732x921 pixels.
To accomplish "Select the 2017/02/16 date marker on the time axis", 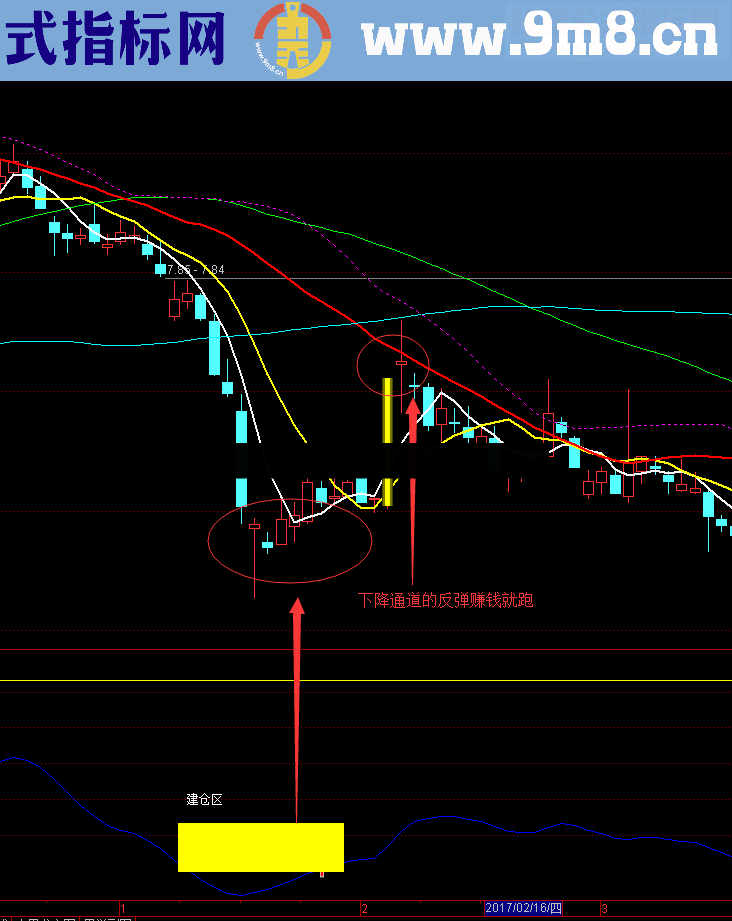I will (x=523, y=908).
